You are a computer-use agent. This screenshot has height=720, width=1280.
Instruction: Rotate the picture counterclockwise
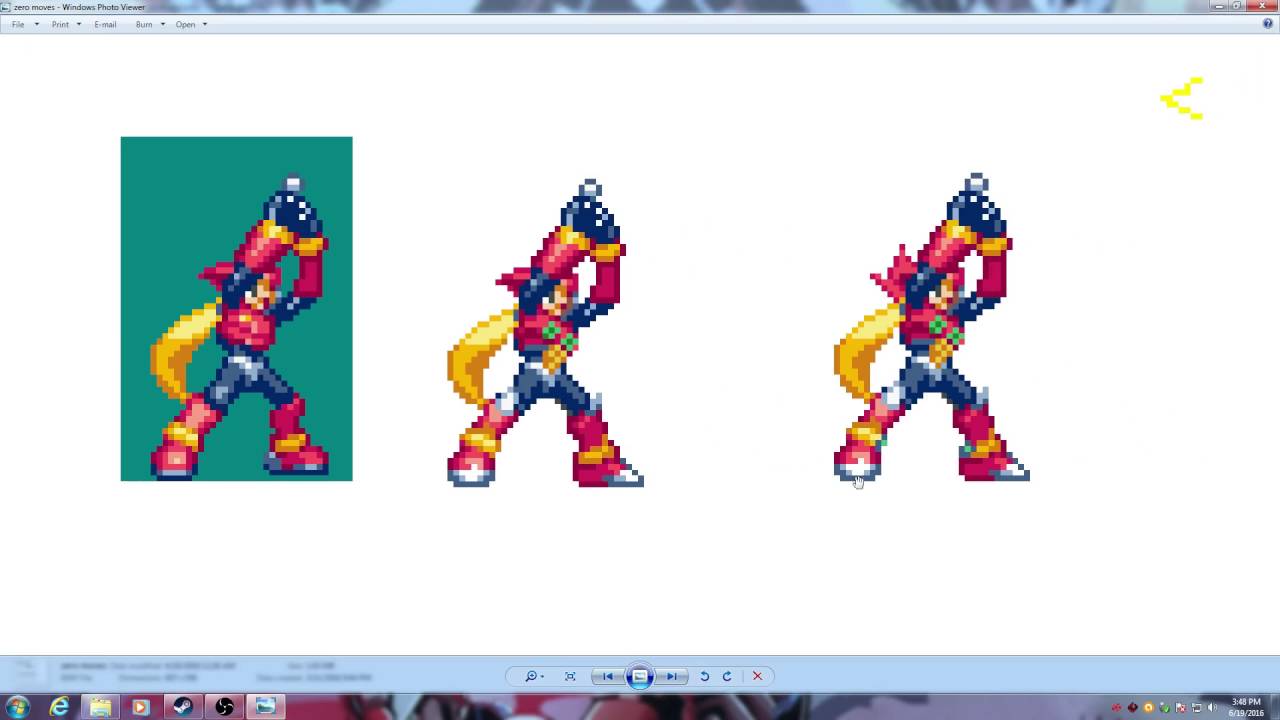click(x=704, y=676)
